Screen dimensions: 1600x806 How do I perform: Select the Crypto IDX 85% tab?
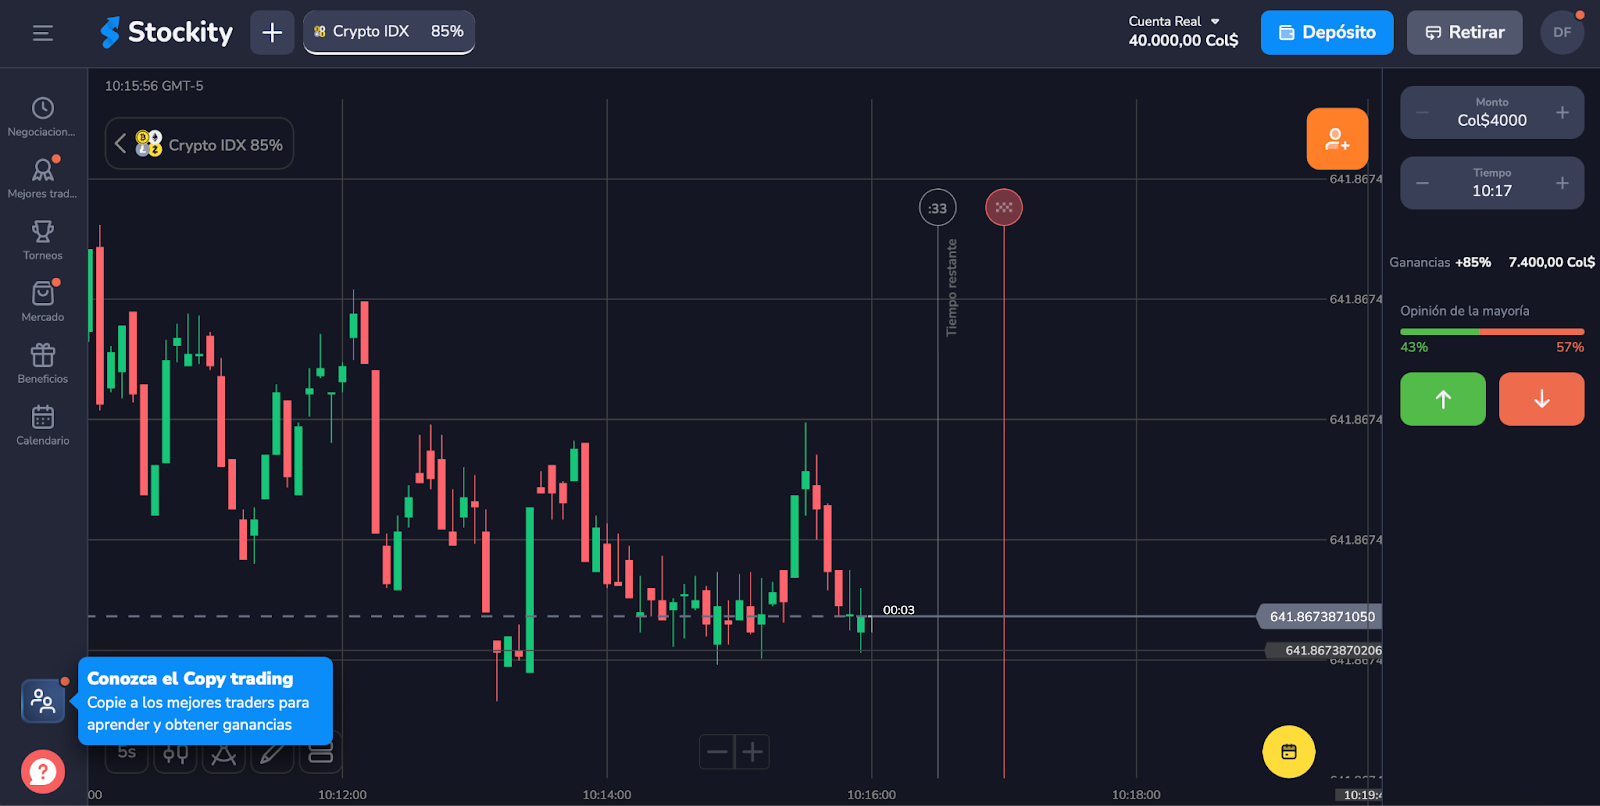[x=389, y=32]
